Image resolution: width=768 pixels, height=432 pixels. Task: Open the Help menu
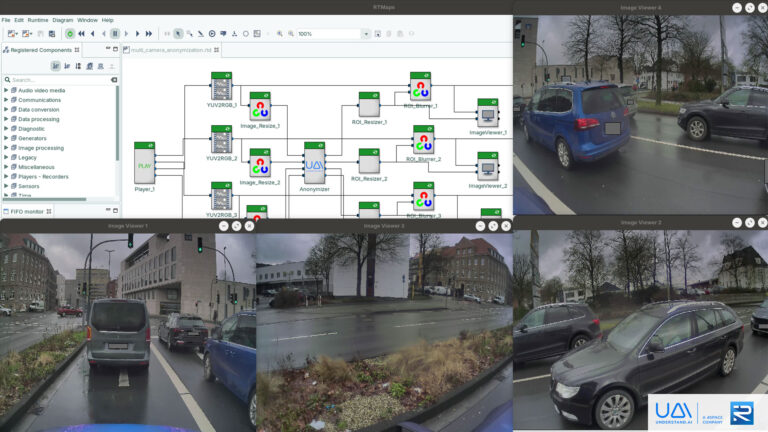[108, 20]
